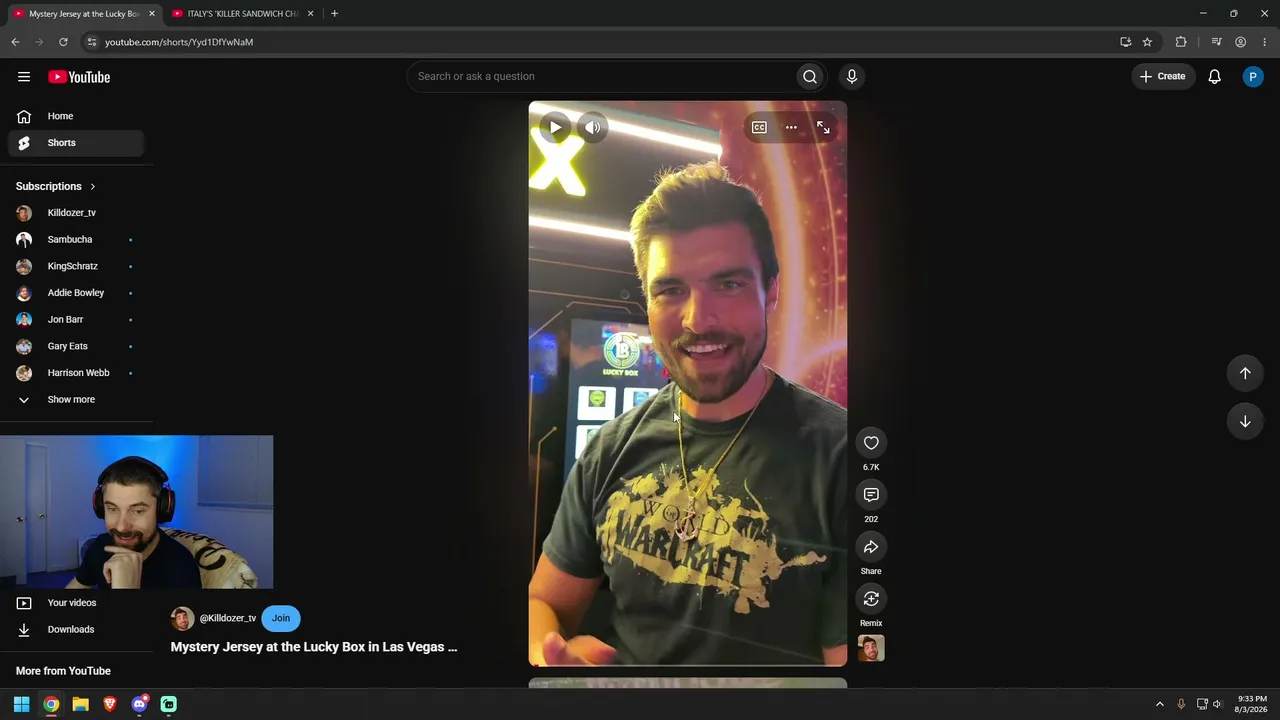Focus the YouTube search box
The height and width of the screenshot is (720, 1280).
600,76
